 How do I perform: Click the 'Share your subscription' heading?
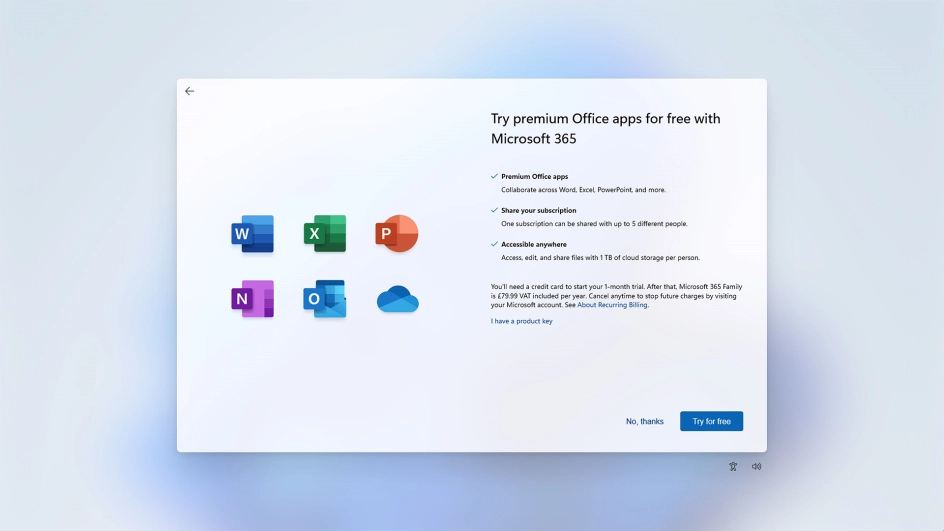coord(539,210)
